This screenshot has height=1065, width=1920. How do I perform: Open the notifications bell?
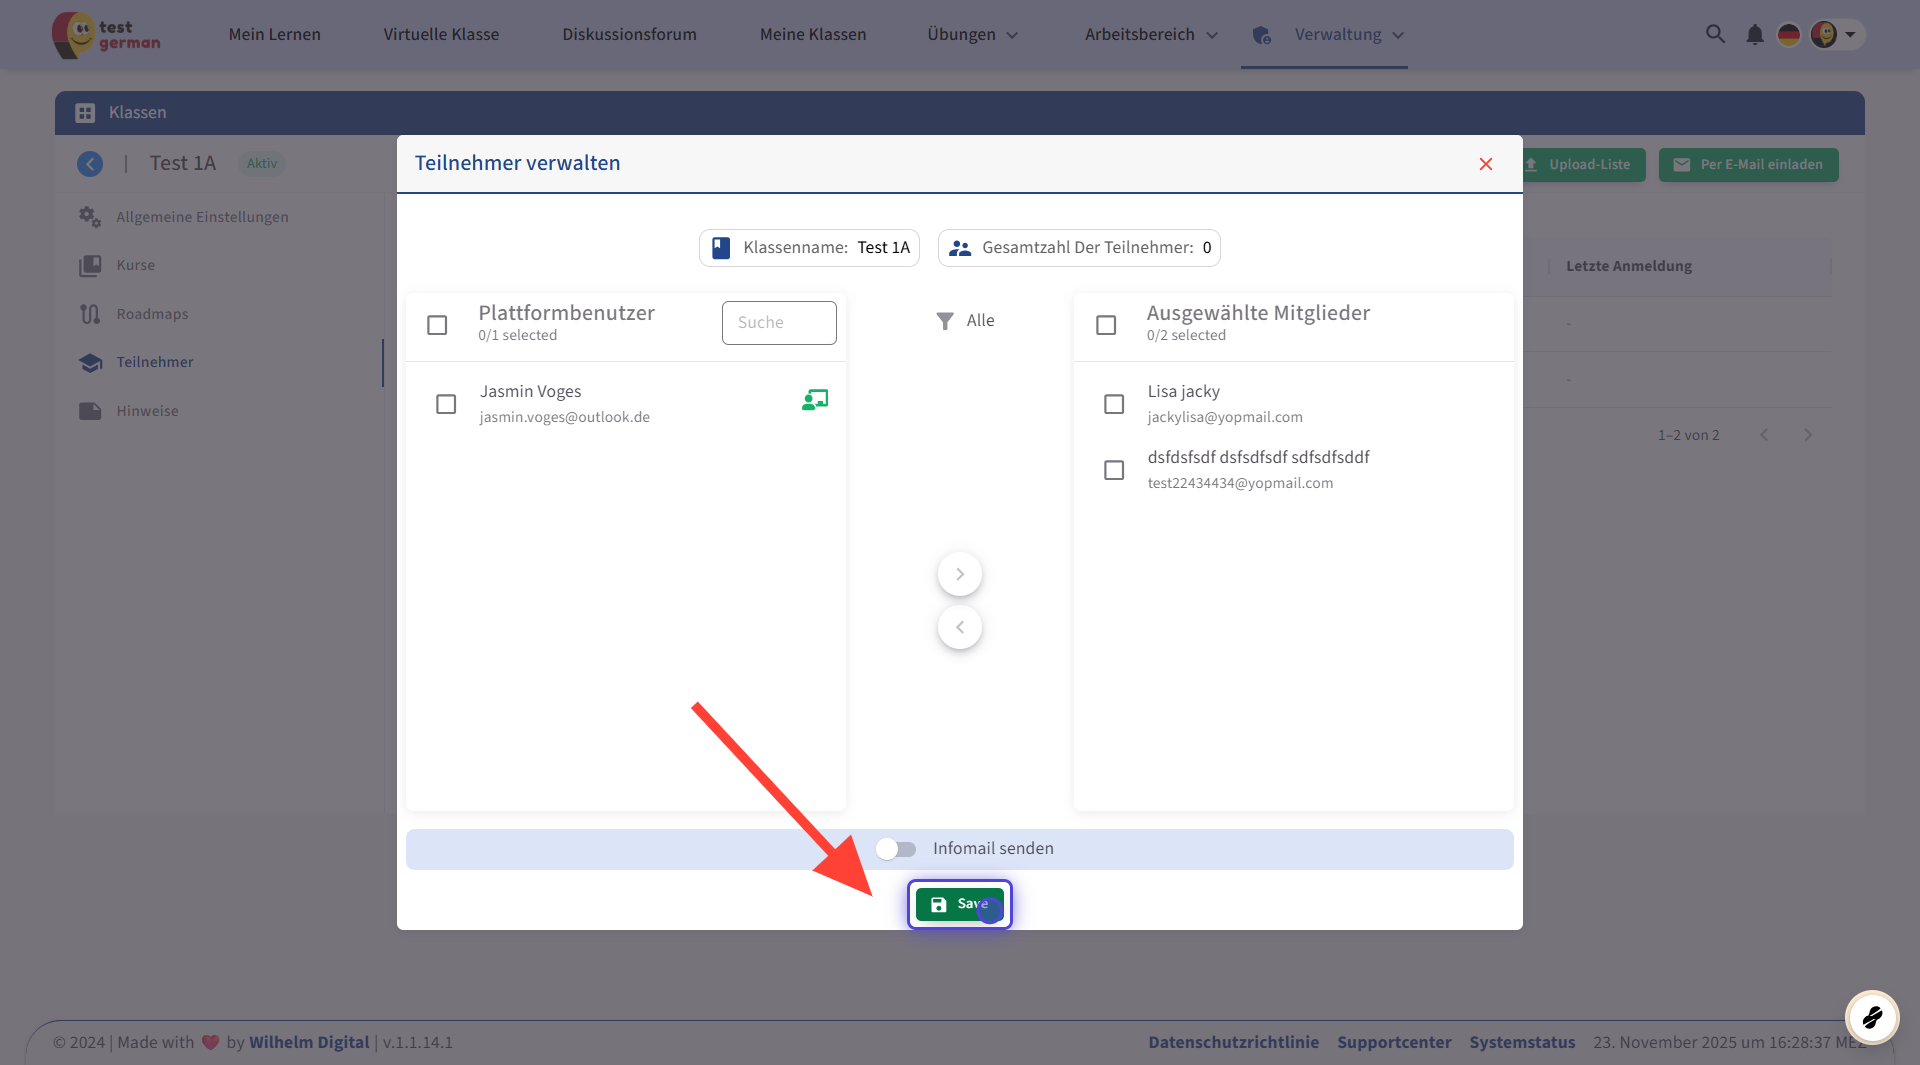(1754, 35)
